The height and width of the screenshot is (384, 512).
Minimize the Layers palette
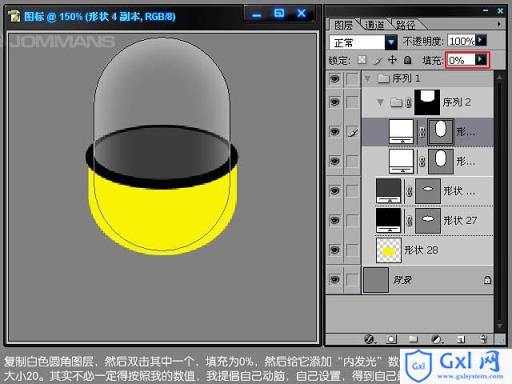(486, 11)
